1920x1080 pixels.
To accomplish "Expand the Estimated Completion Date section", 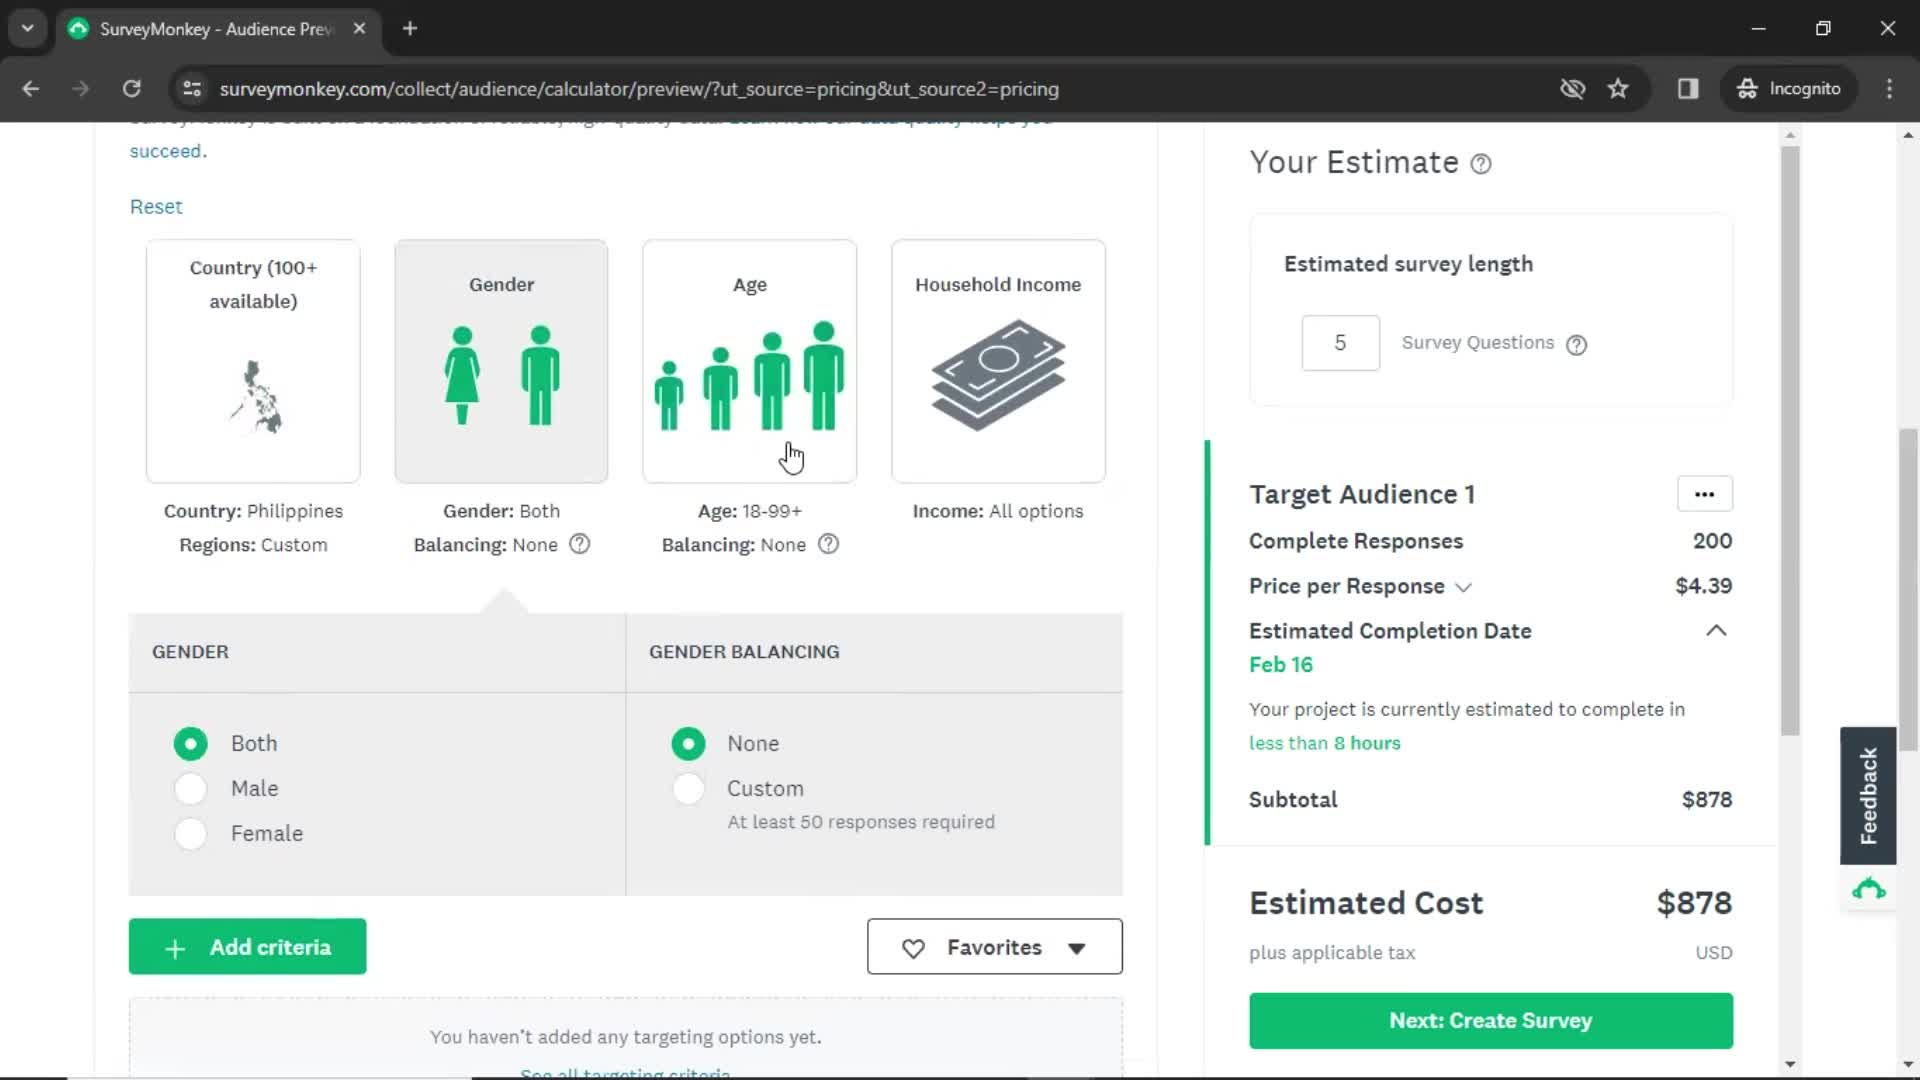I will [1717, 629].
